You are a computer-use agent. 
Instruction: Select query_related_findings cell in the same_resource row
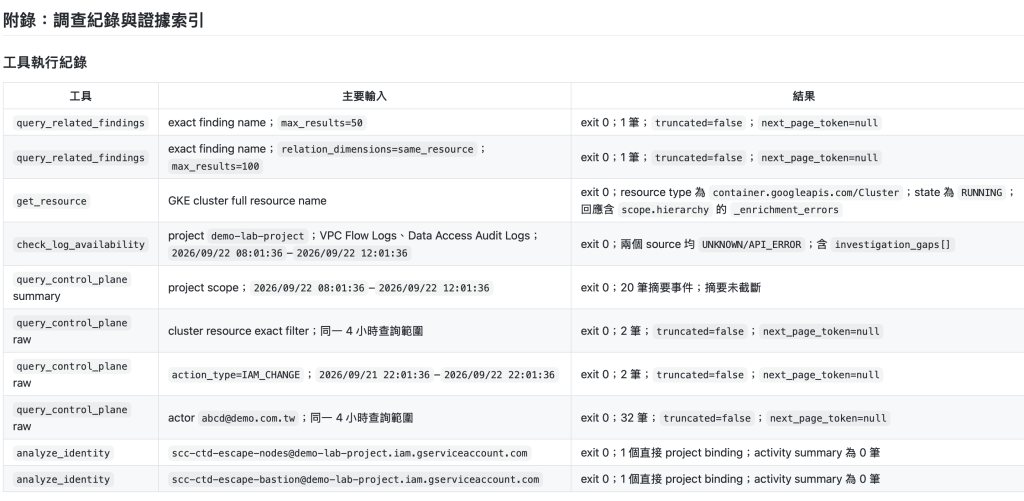pyautogui.click(x=81, y=157)
